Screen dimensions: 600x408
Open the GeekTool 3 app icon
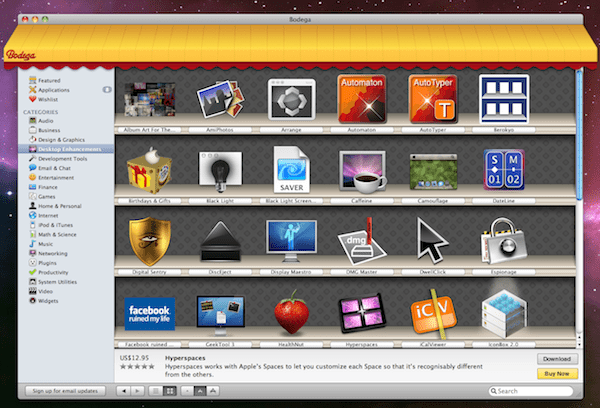(220, 316)
